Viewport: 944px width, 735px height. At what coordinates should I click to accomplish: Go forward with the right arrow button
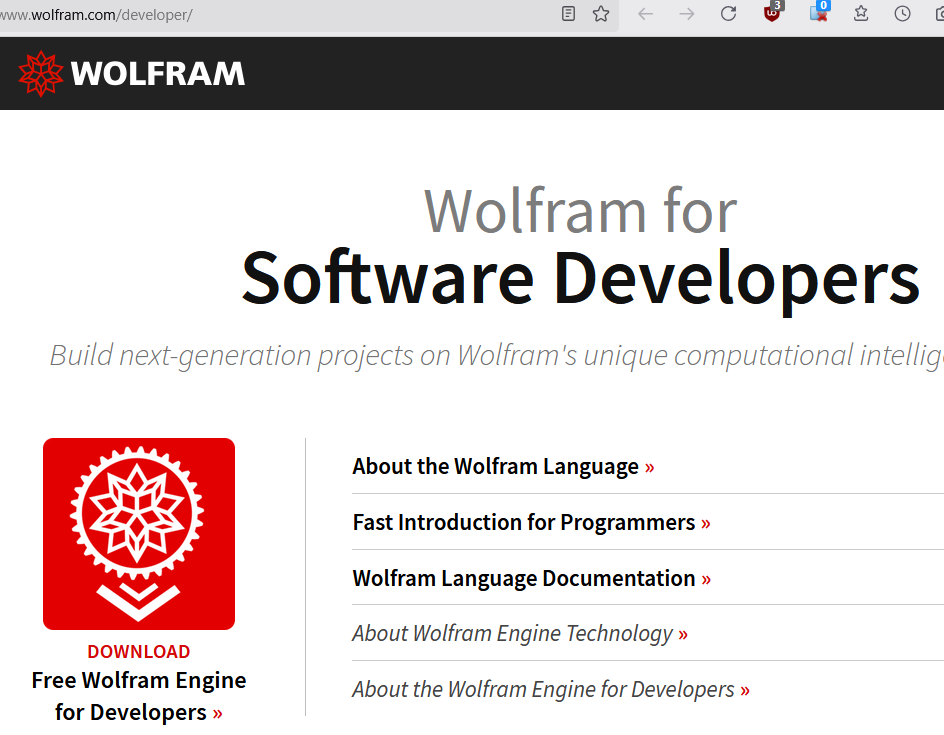tap(687, 13)
